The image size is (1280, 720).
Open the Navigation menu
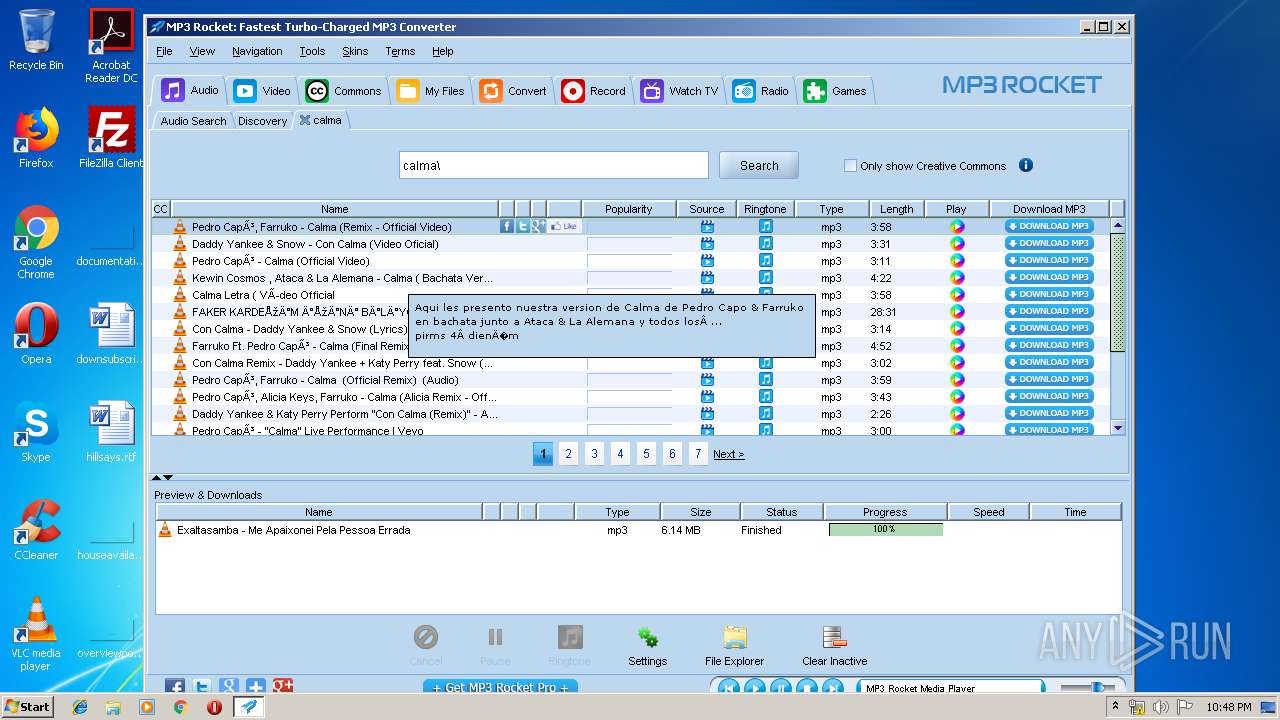pyautogui.click(x=257, y=51)
